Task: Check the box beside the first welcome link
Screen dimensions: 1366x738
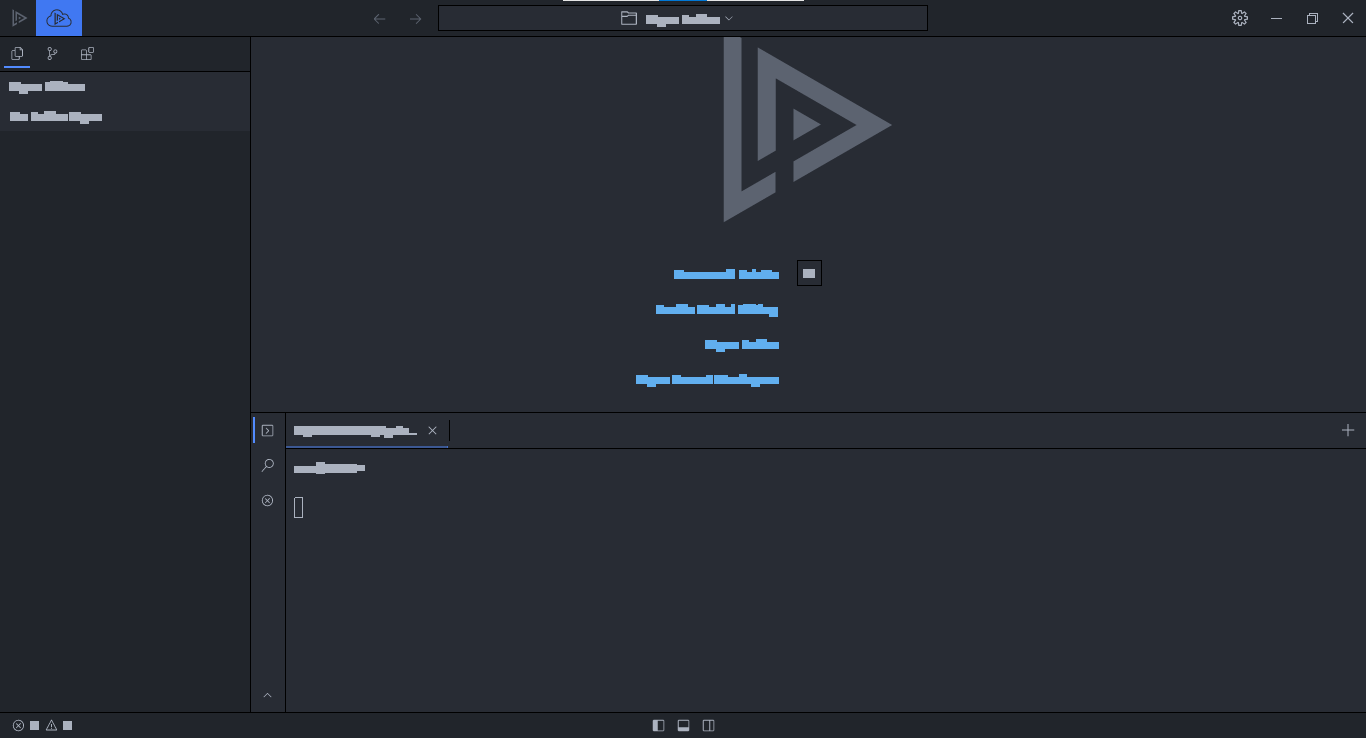Action: [809, 272]
